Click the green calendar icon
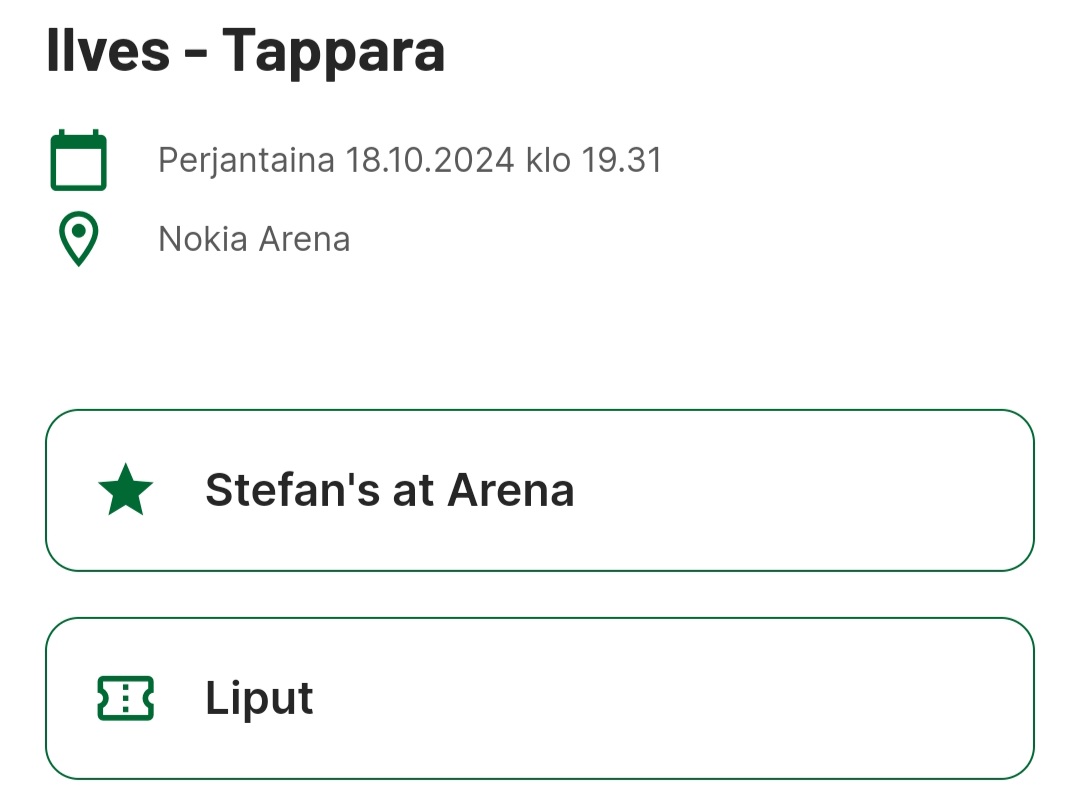 tap(78, 160)
